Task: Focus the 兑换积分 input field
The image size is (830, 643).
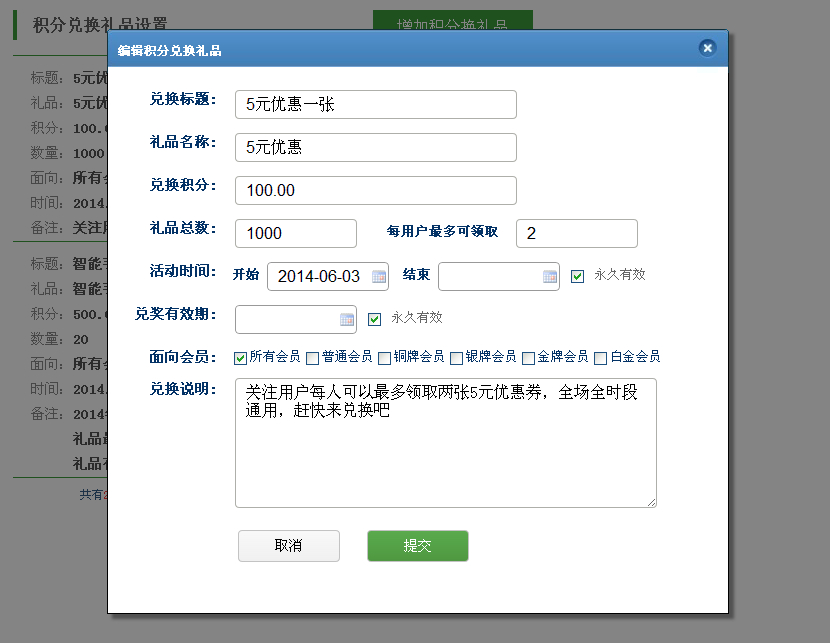Action: click(x=376, y=191)
